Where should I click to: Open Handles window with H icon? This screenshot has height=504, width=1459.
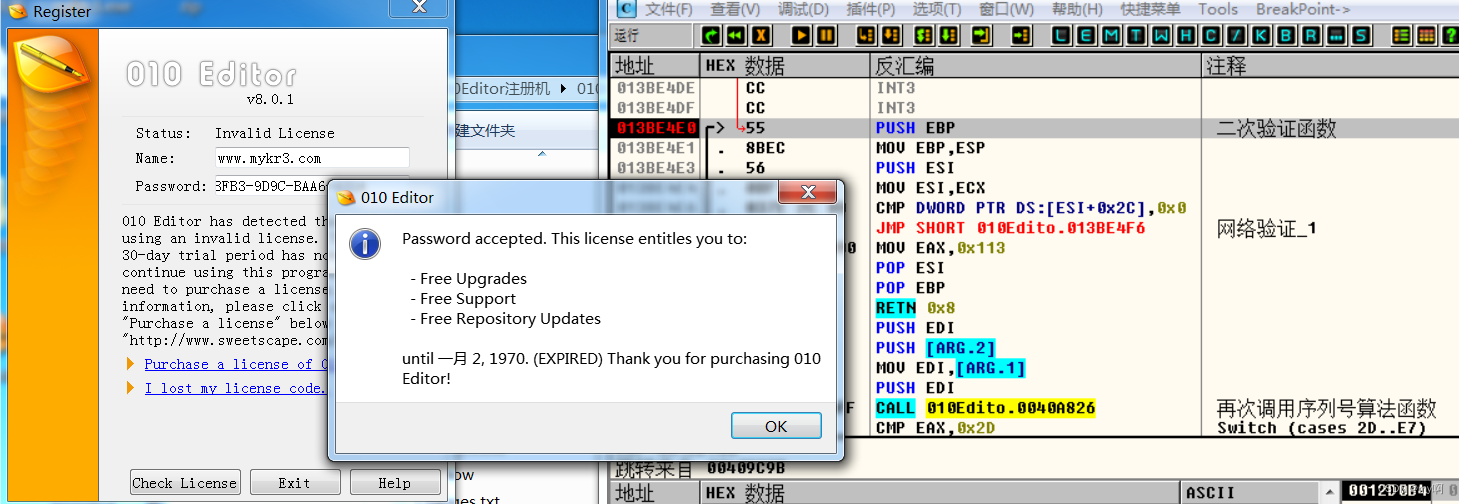[1187, 36]
